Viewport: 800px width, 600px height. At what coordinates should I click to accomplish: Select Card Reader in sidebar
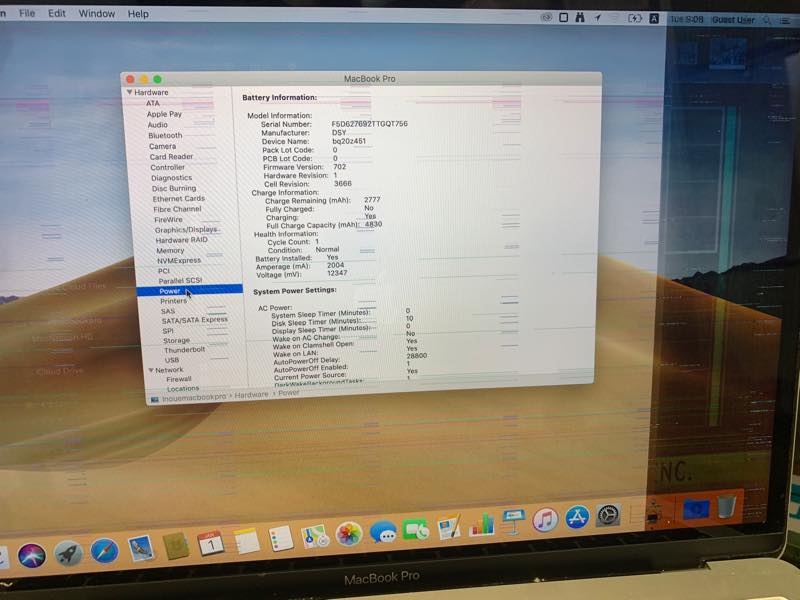pos(171,157)
